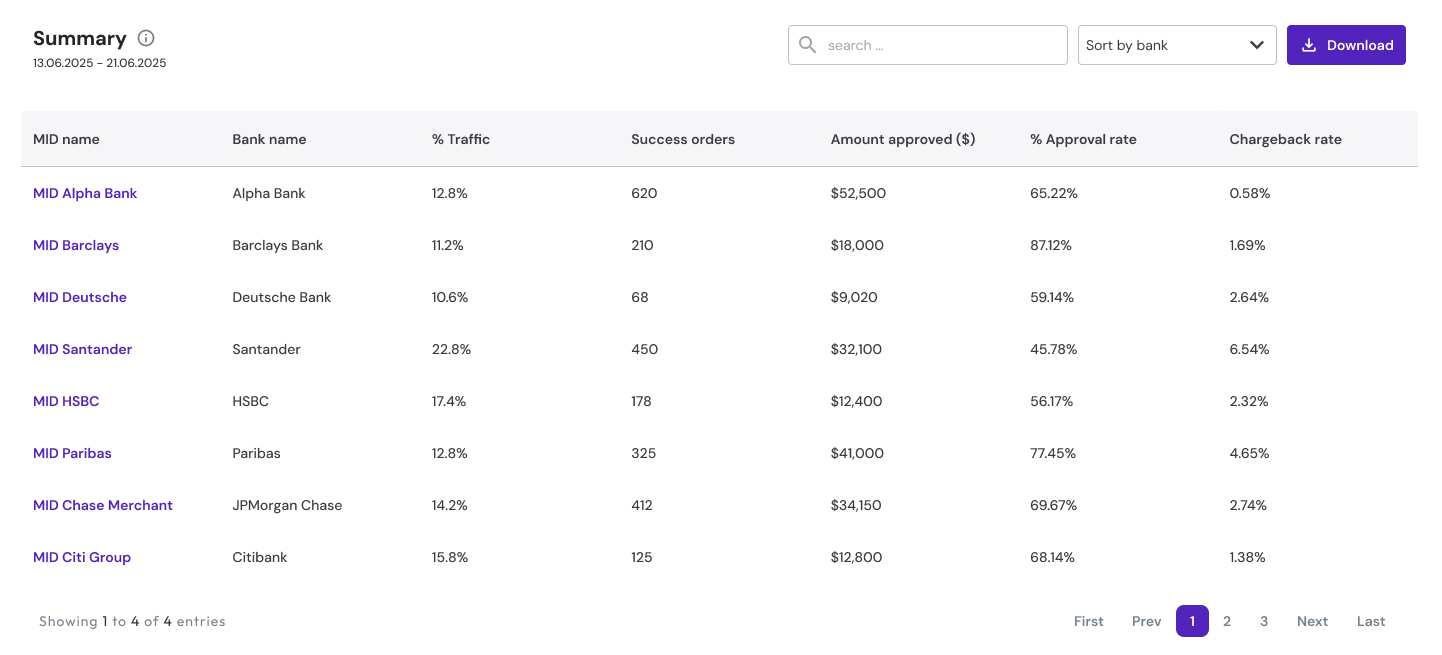Click the Summary heading
The image size is (1442, 655).
click(x=80, y=39)
